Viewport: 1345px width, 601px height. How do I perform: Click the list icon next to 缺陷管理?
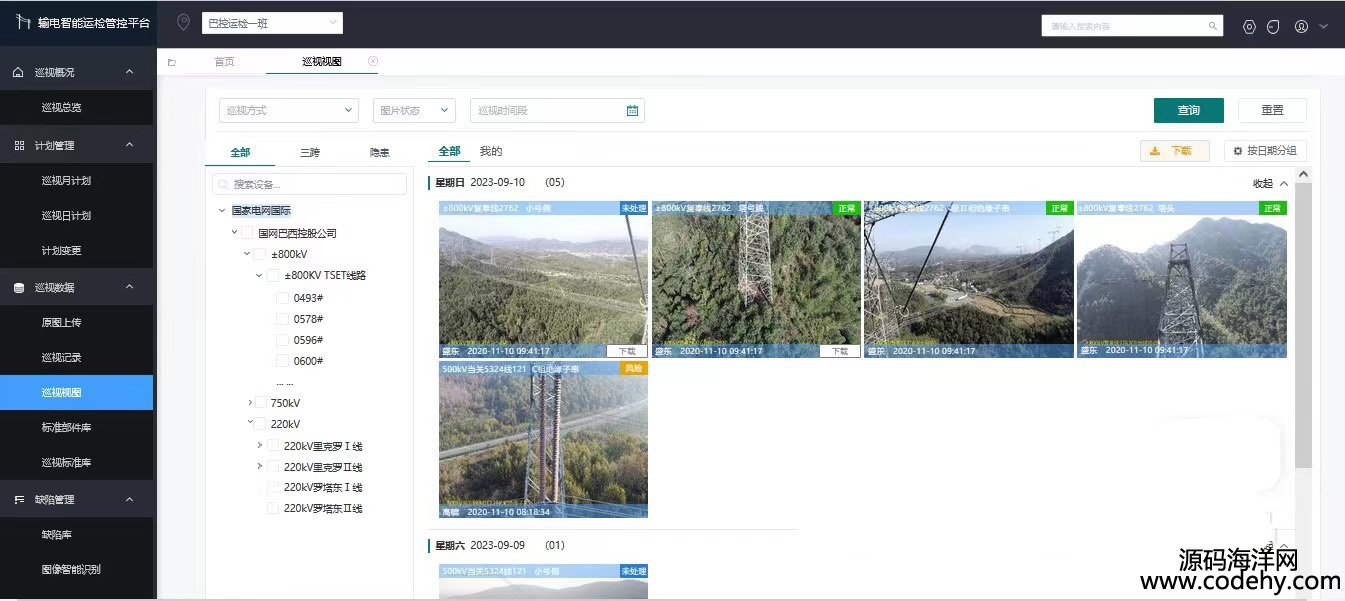coord(18,499)
